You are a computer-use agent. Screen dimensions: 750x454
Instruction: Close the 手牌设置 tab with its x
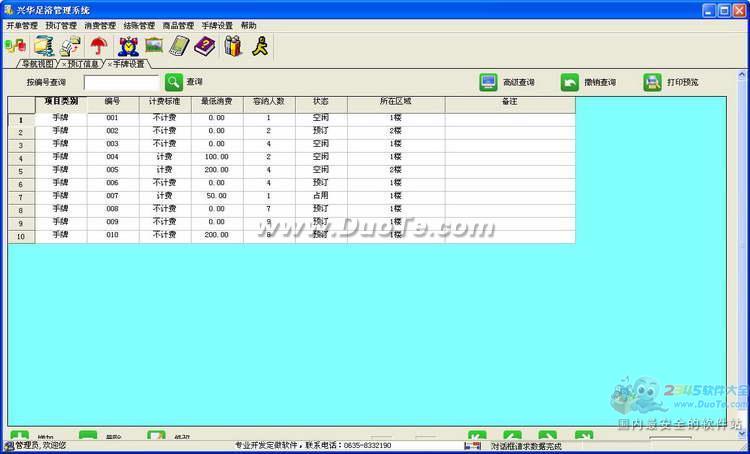tap(109, 64)
